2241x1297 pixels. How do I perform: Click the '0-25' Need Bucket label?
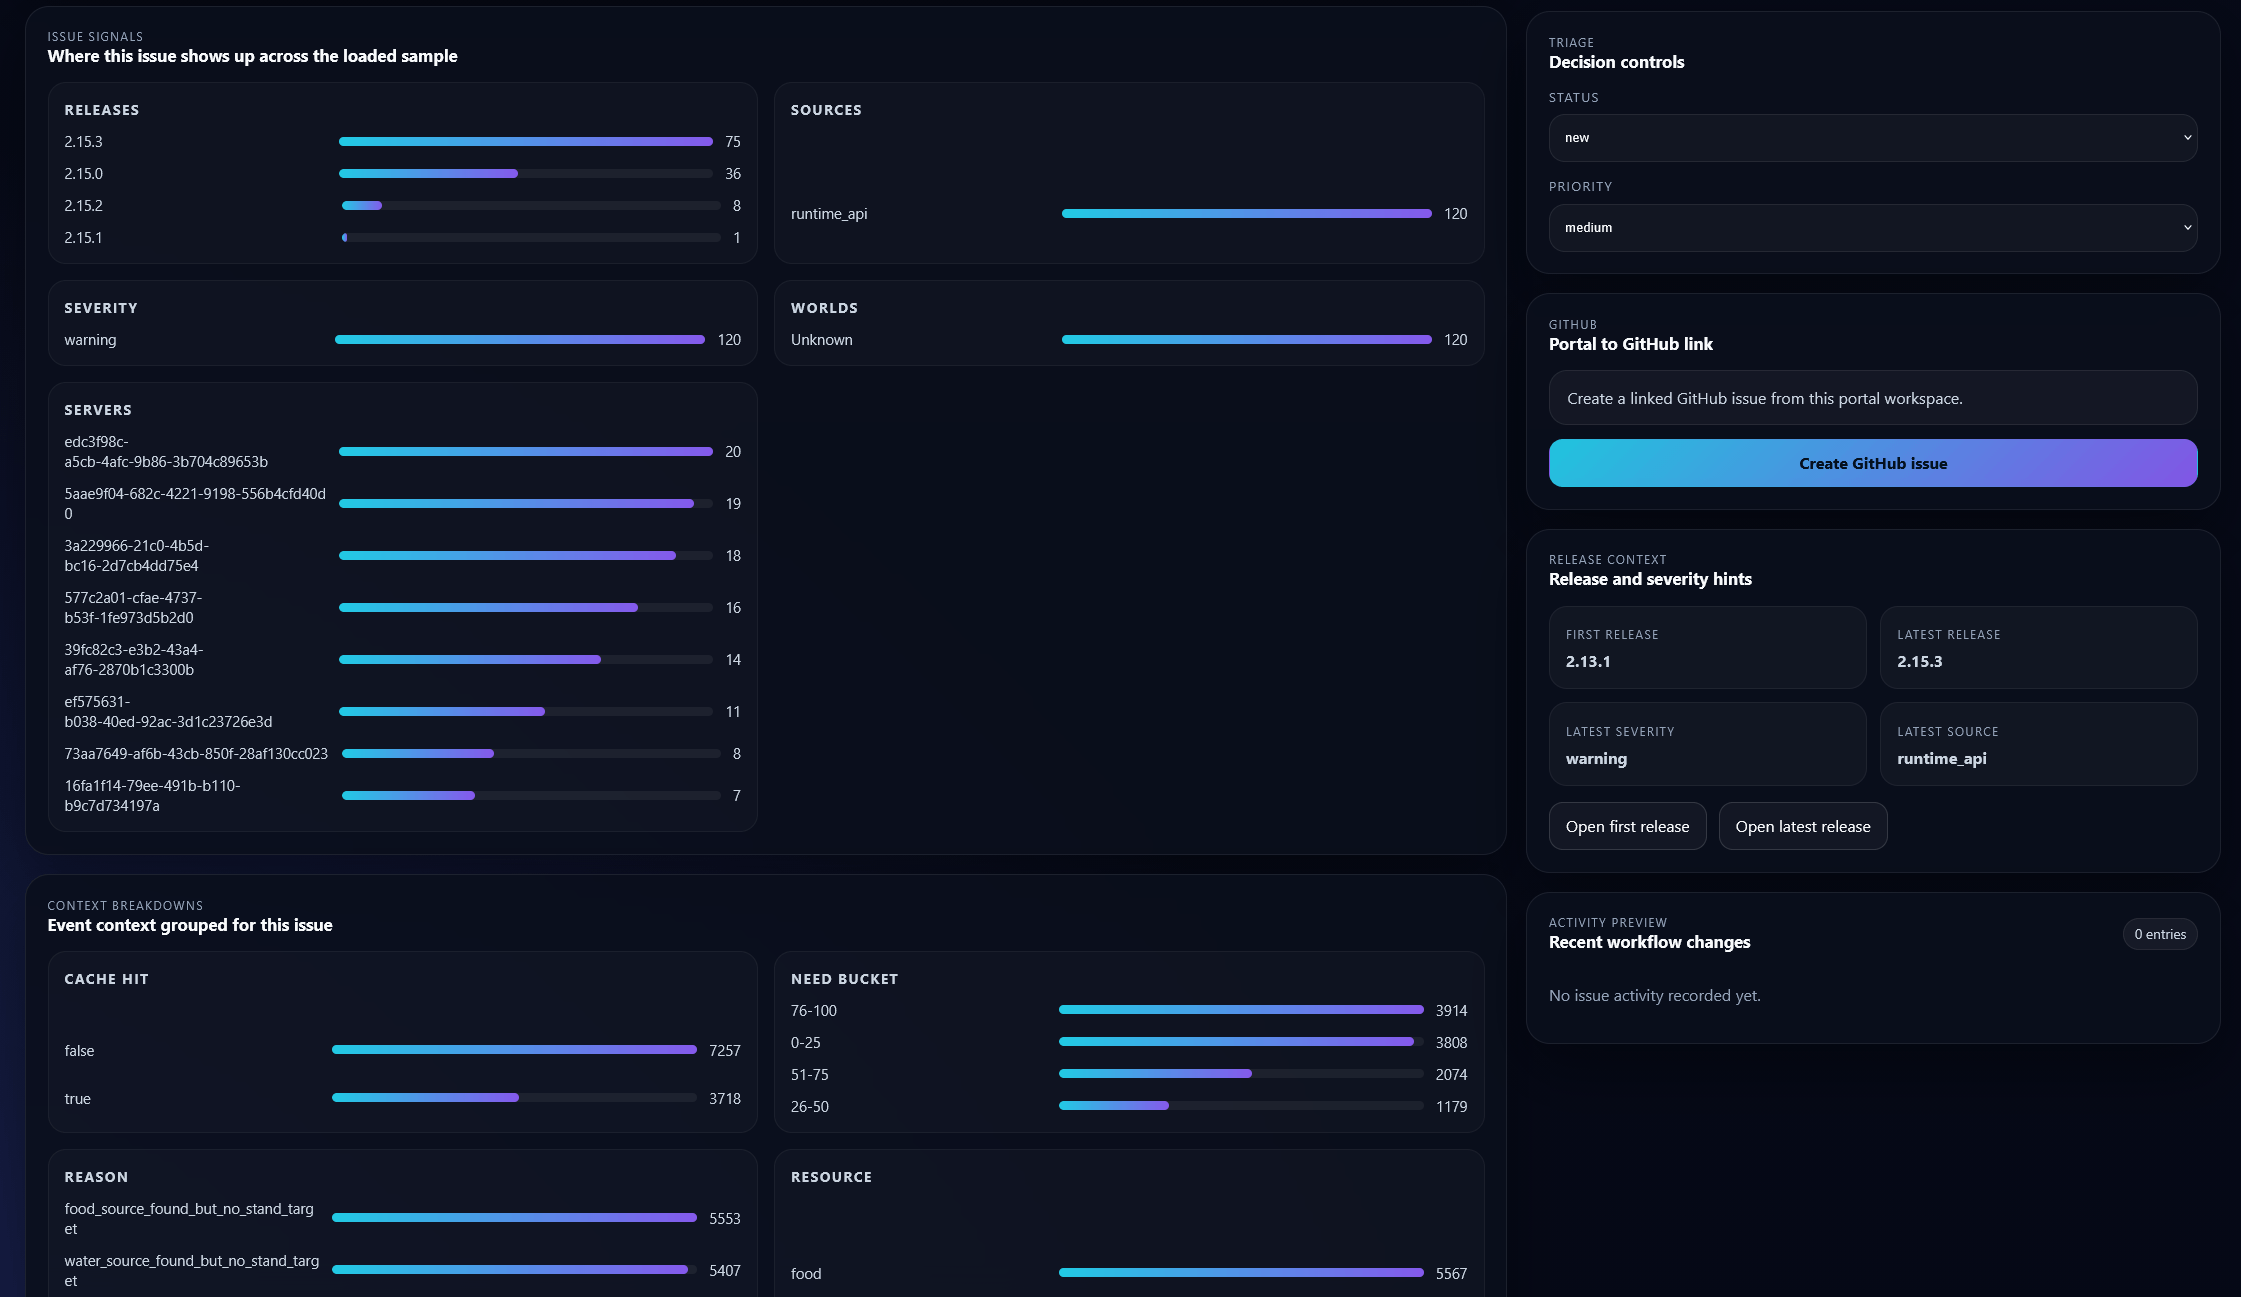pos(805,1043)
